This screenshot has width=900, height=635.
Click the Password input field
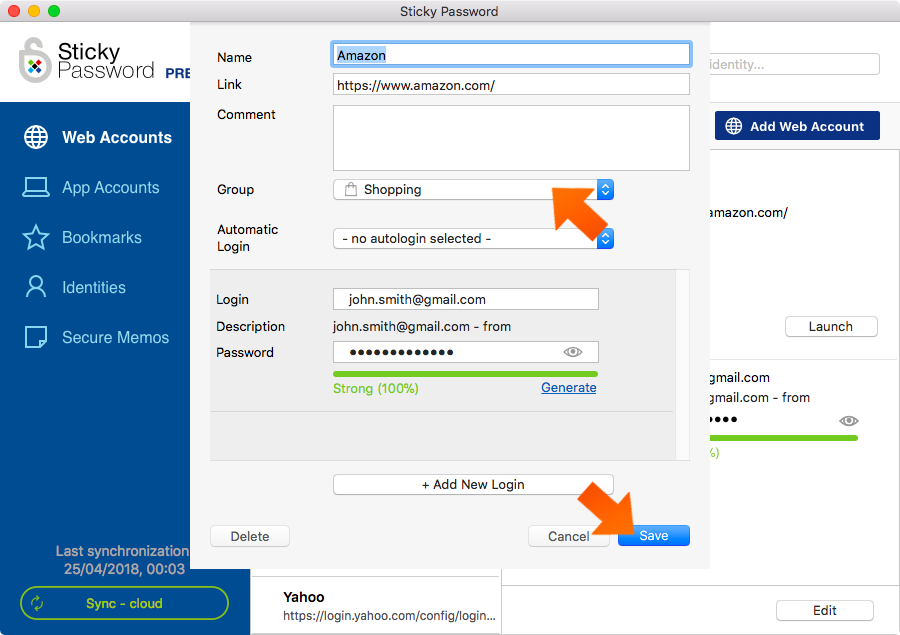pos(465,352)
